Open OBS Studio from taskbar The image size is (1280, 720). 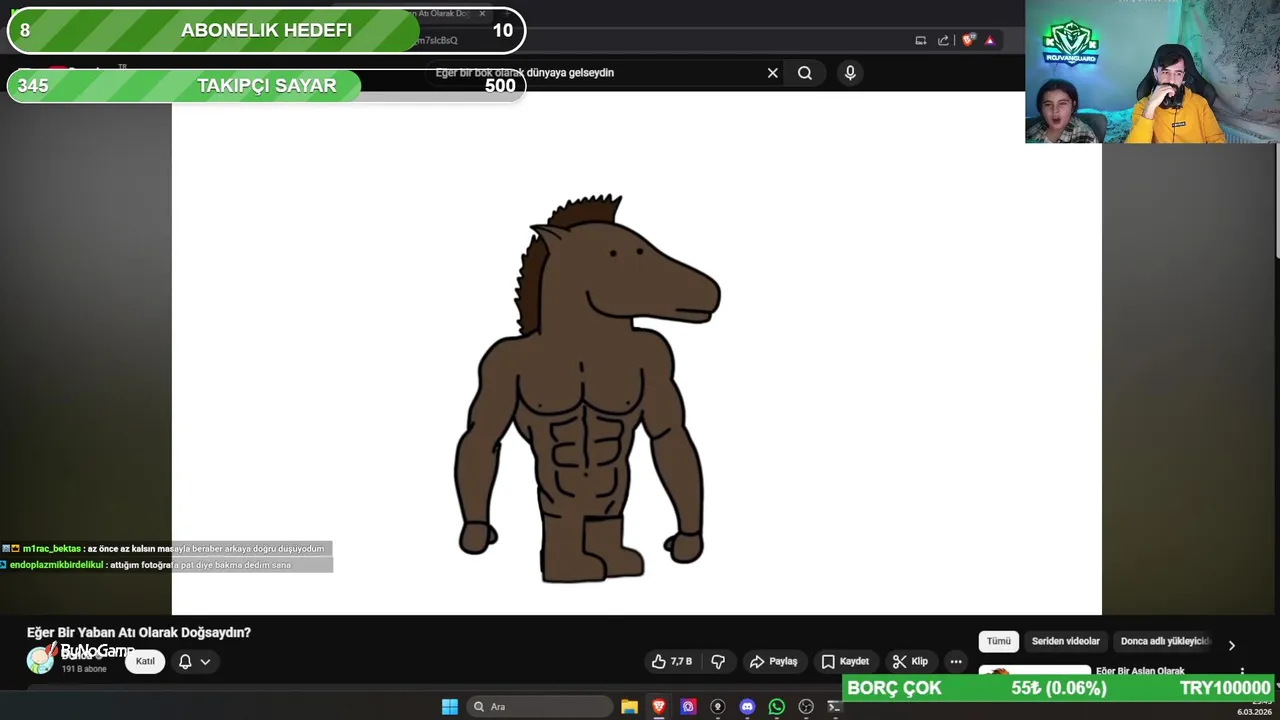point(806,707)
